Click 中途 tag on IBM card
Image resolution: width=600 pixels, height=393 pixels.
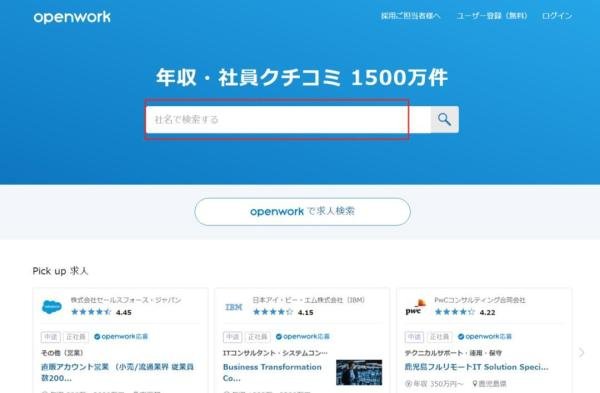pos(232,337)
